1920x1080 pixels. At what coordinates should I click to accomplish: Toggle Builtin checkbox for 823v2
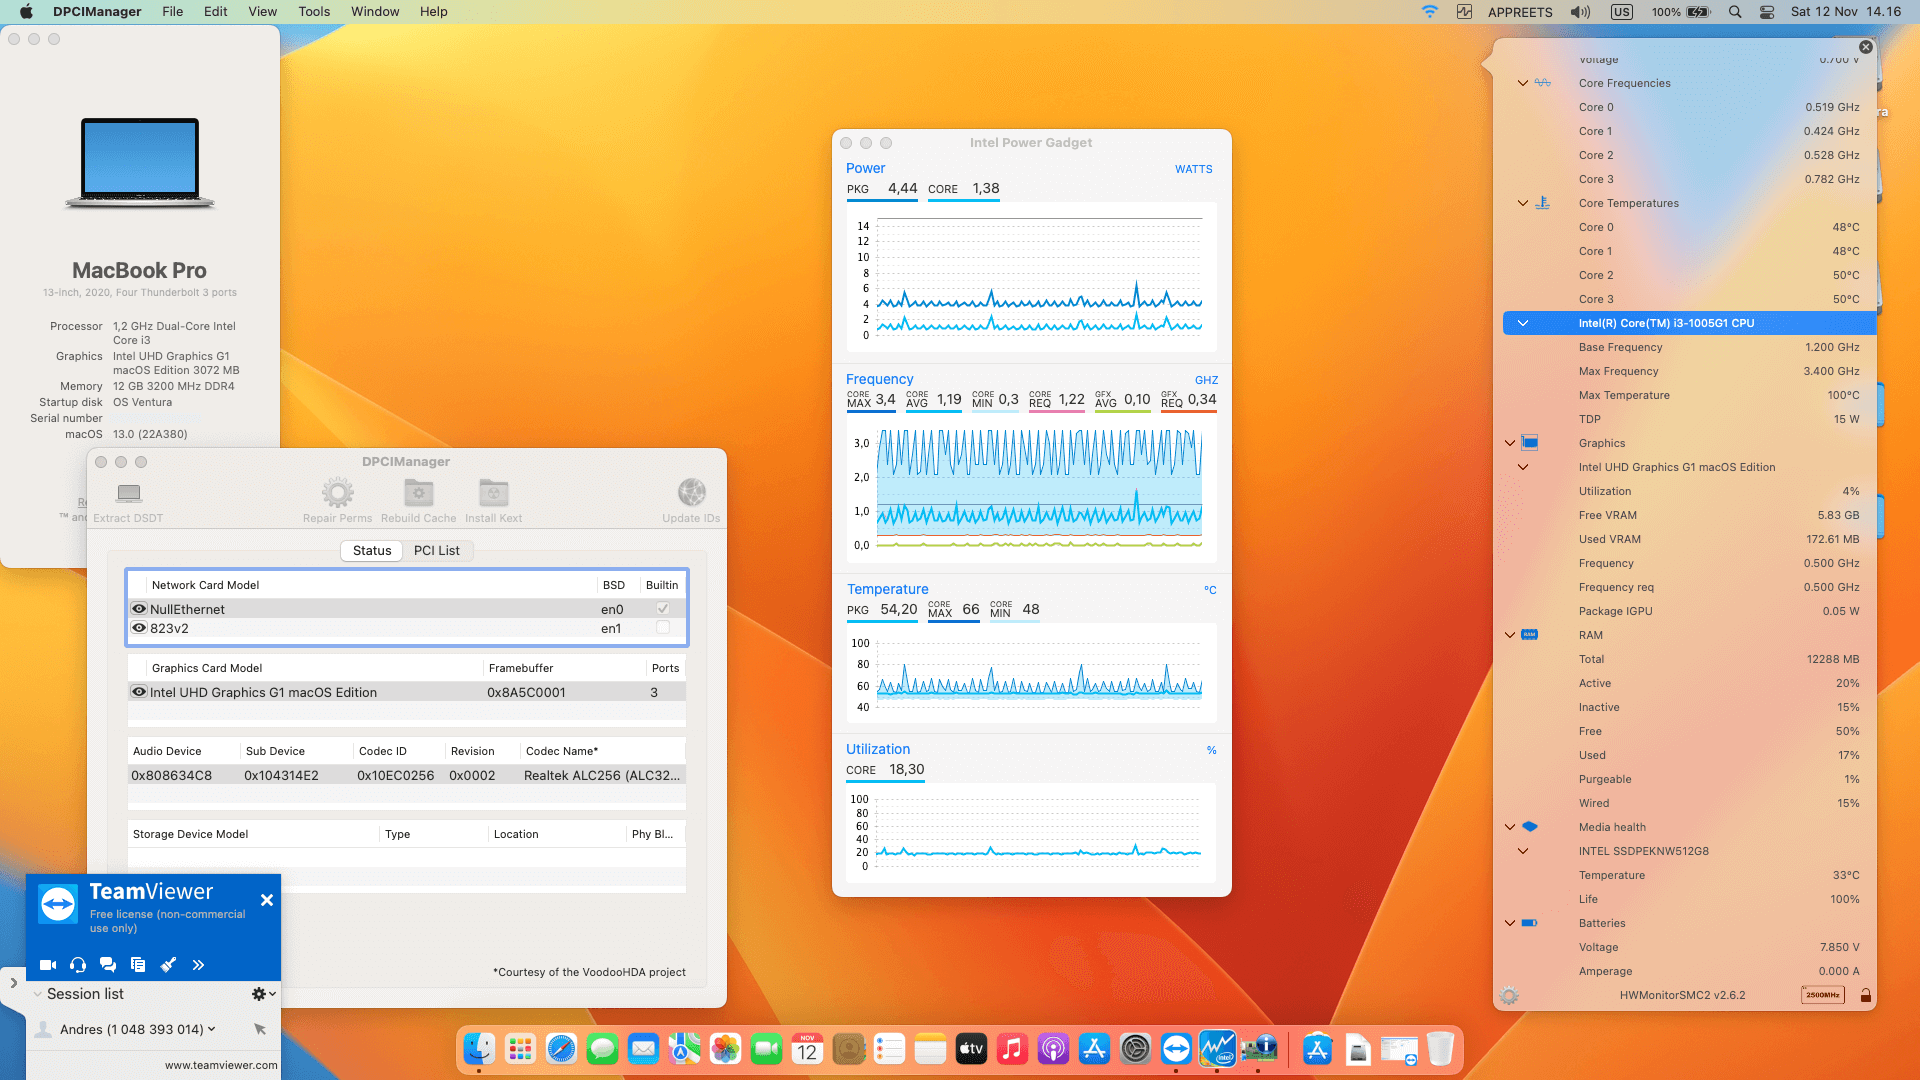click(x=662, y=627)
